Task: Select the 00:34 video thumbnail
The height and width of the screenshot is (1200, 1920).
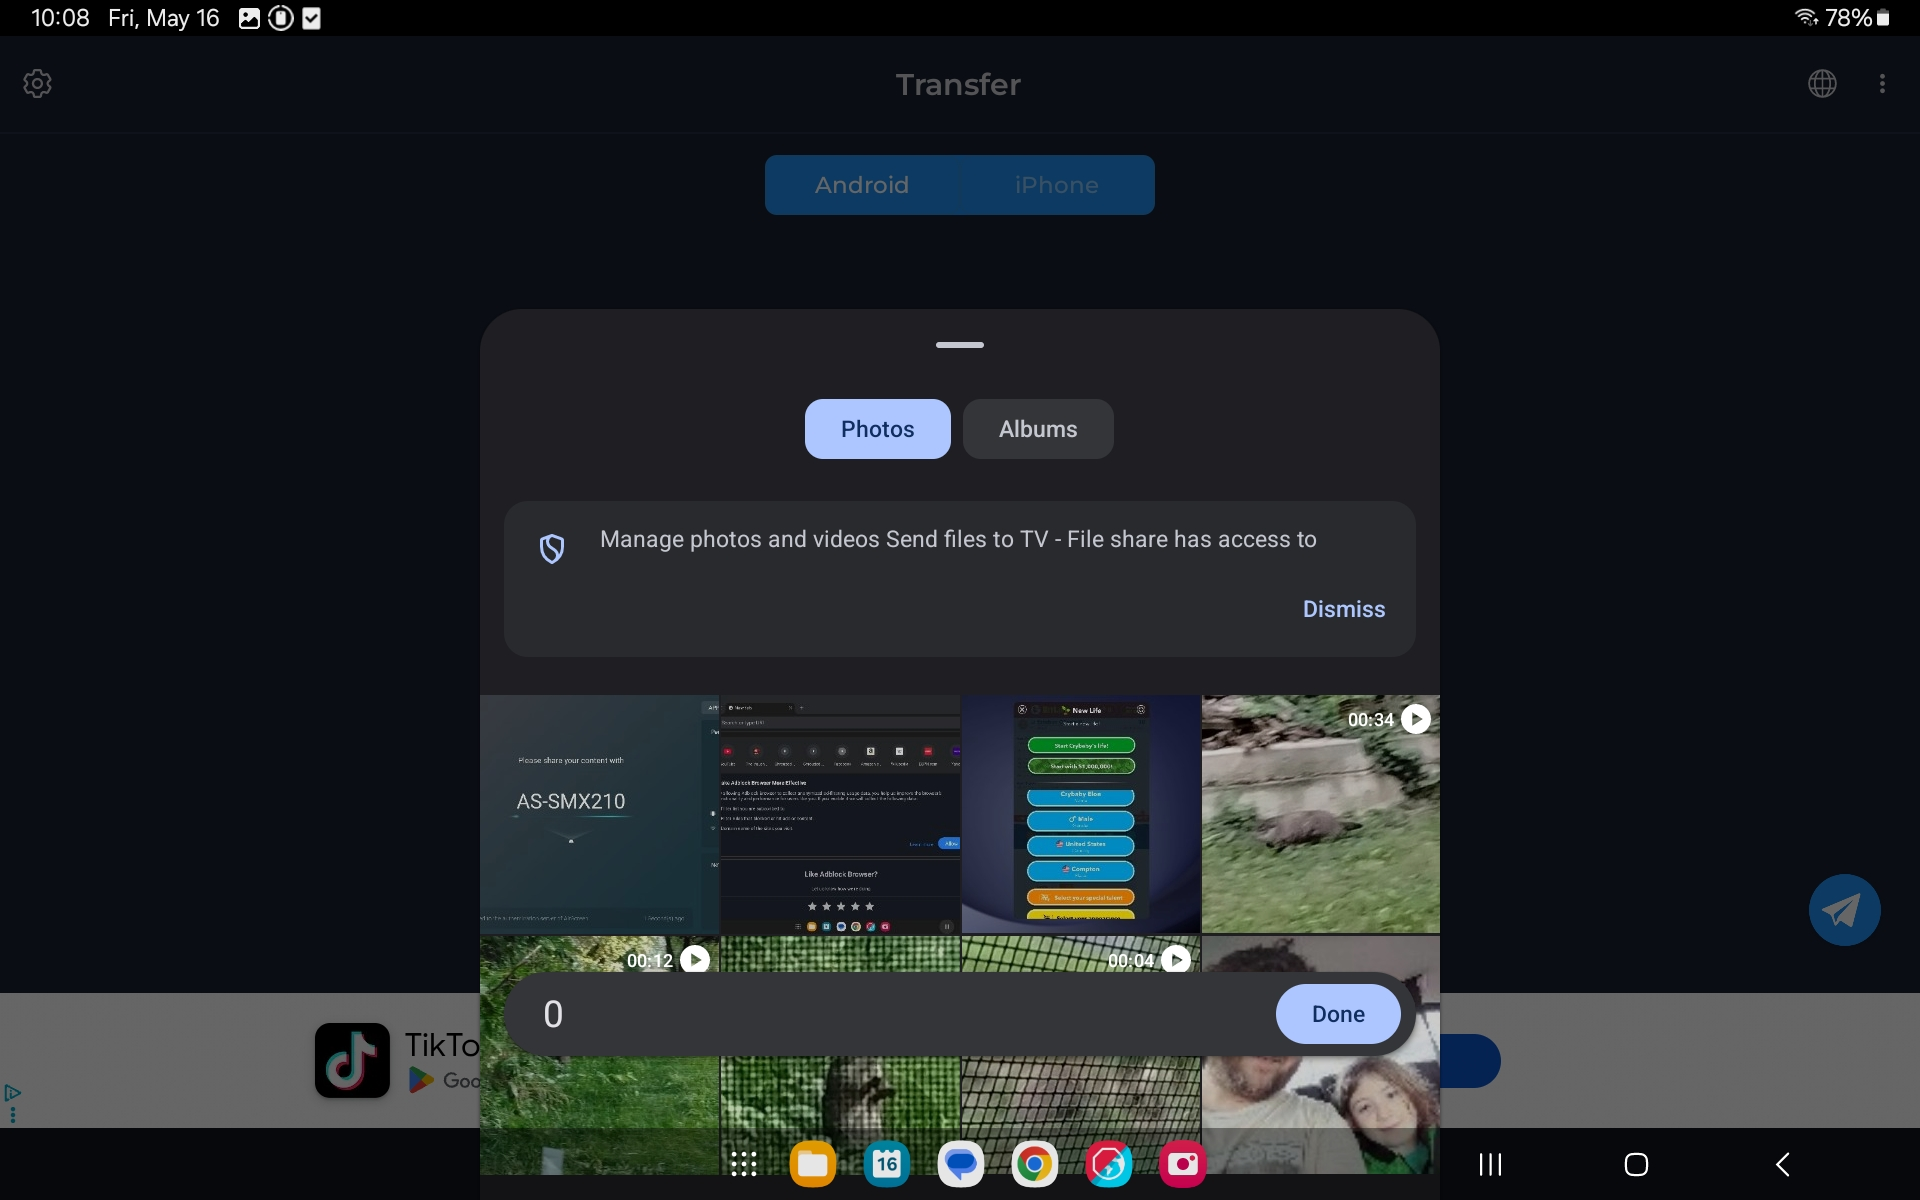Action: click(1320, 814)
